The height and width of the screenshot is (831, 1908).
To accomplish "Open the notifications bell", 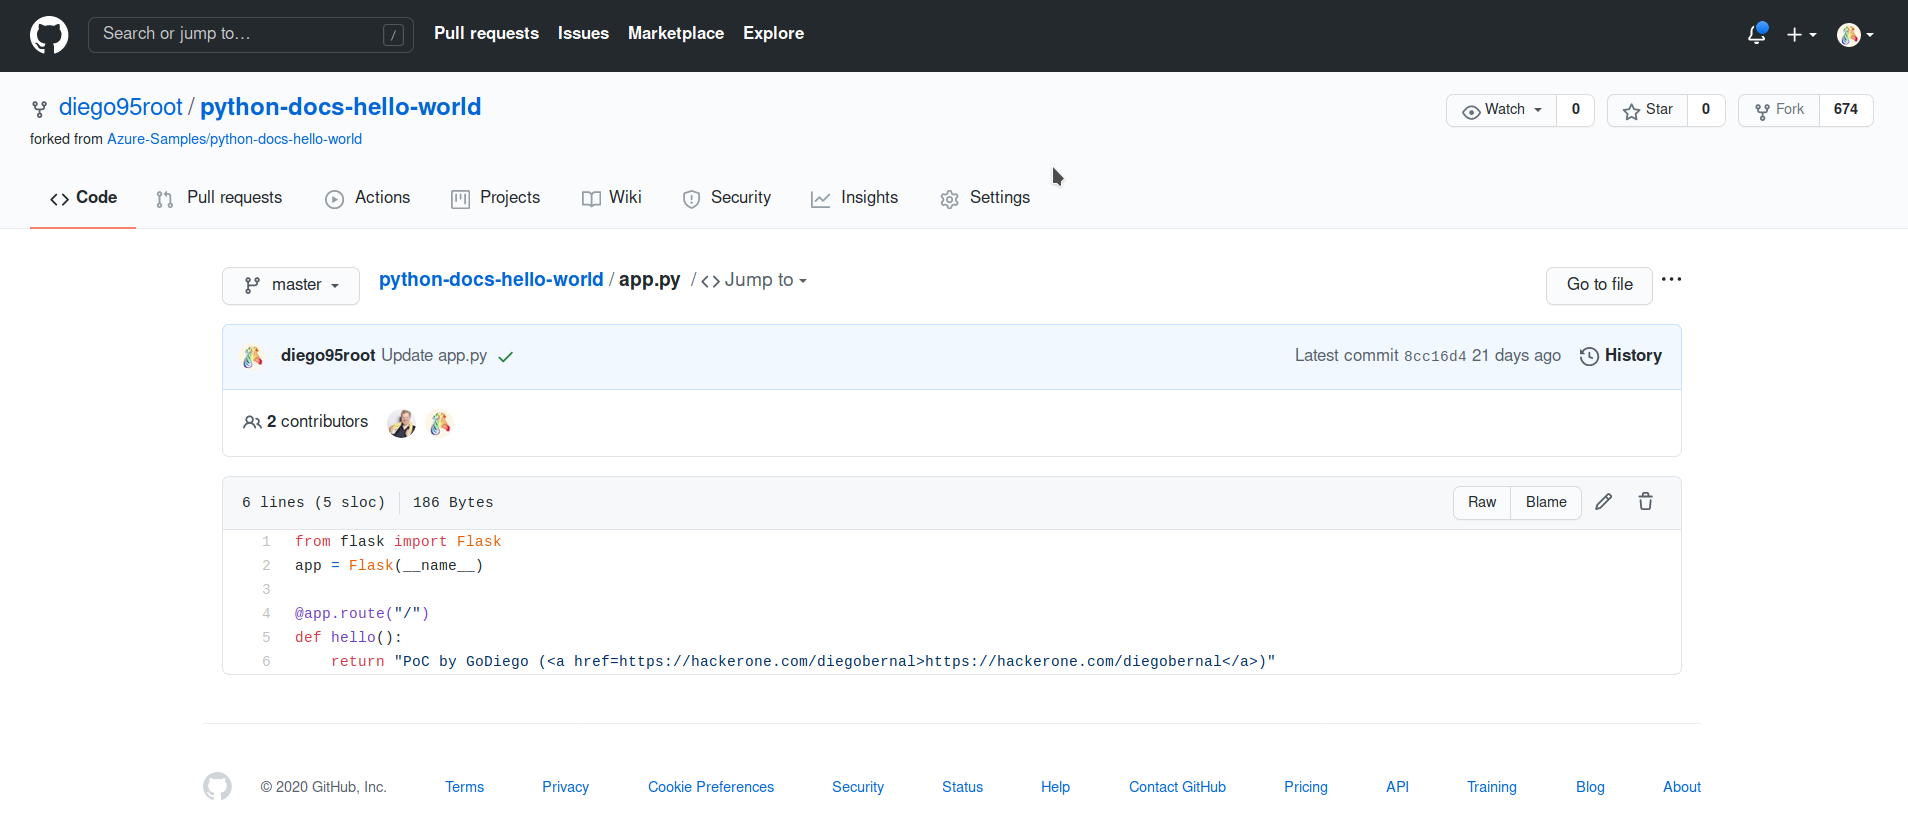I will click(x=1756, y=34).
